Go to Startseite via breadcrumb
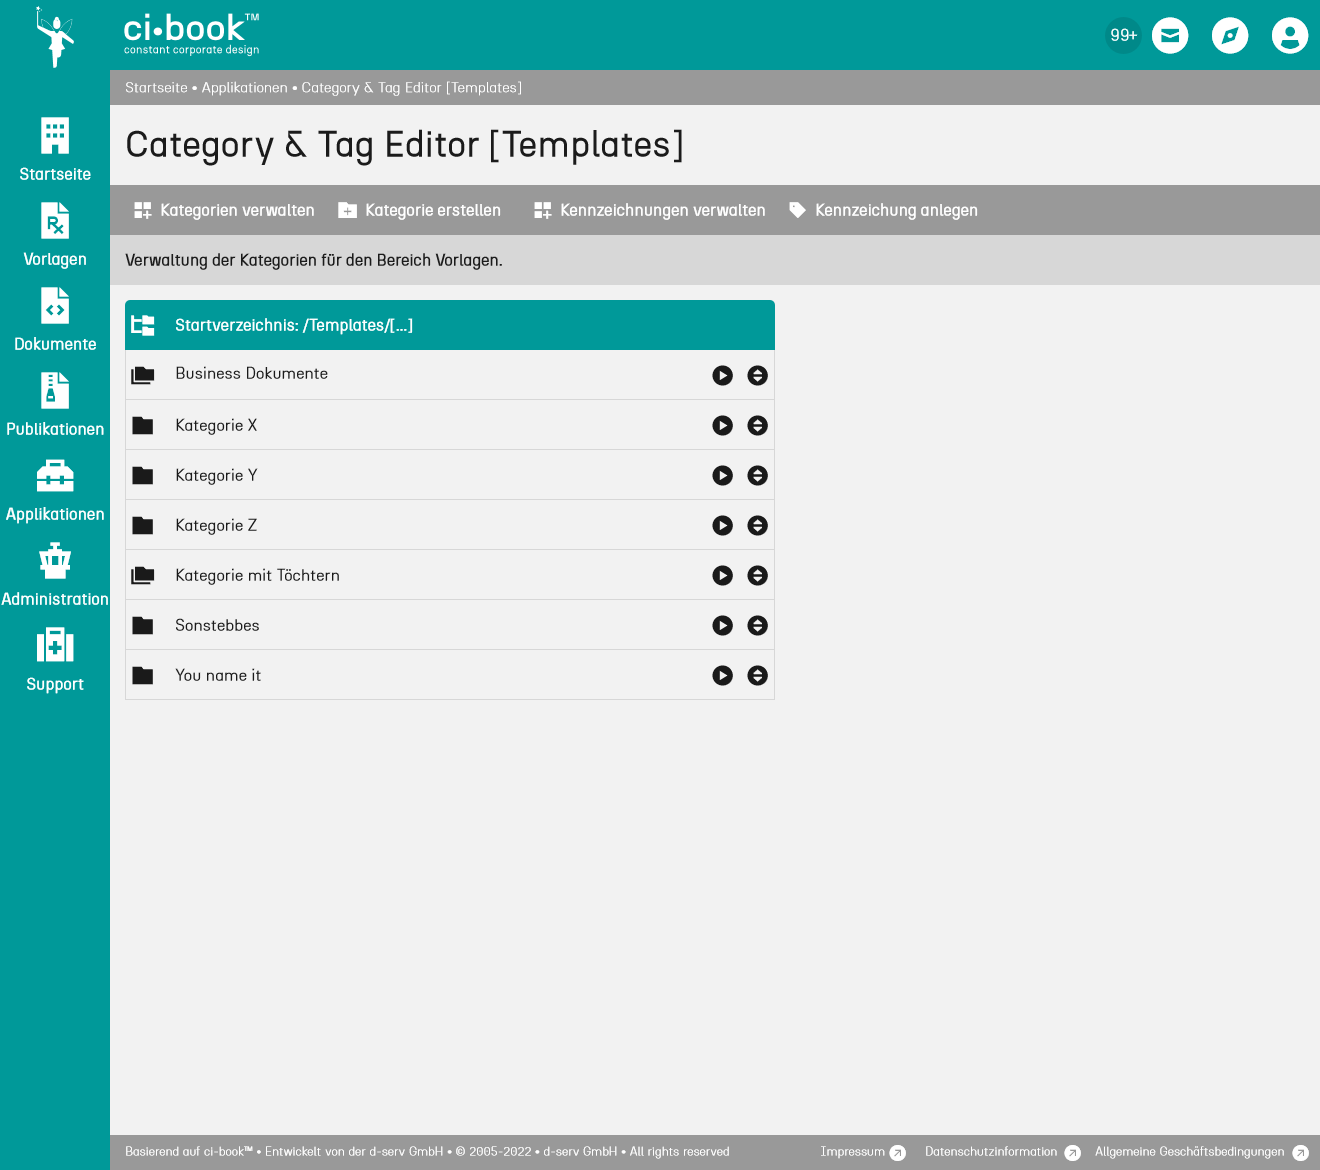 (x=156, y=88)
